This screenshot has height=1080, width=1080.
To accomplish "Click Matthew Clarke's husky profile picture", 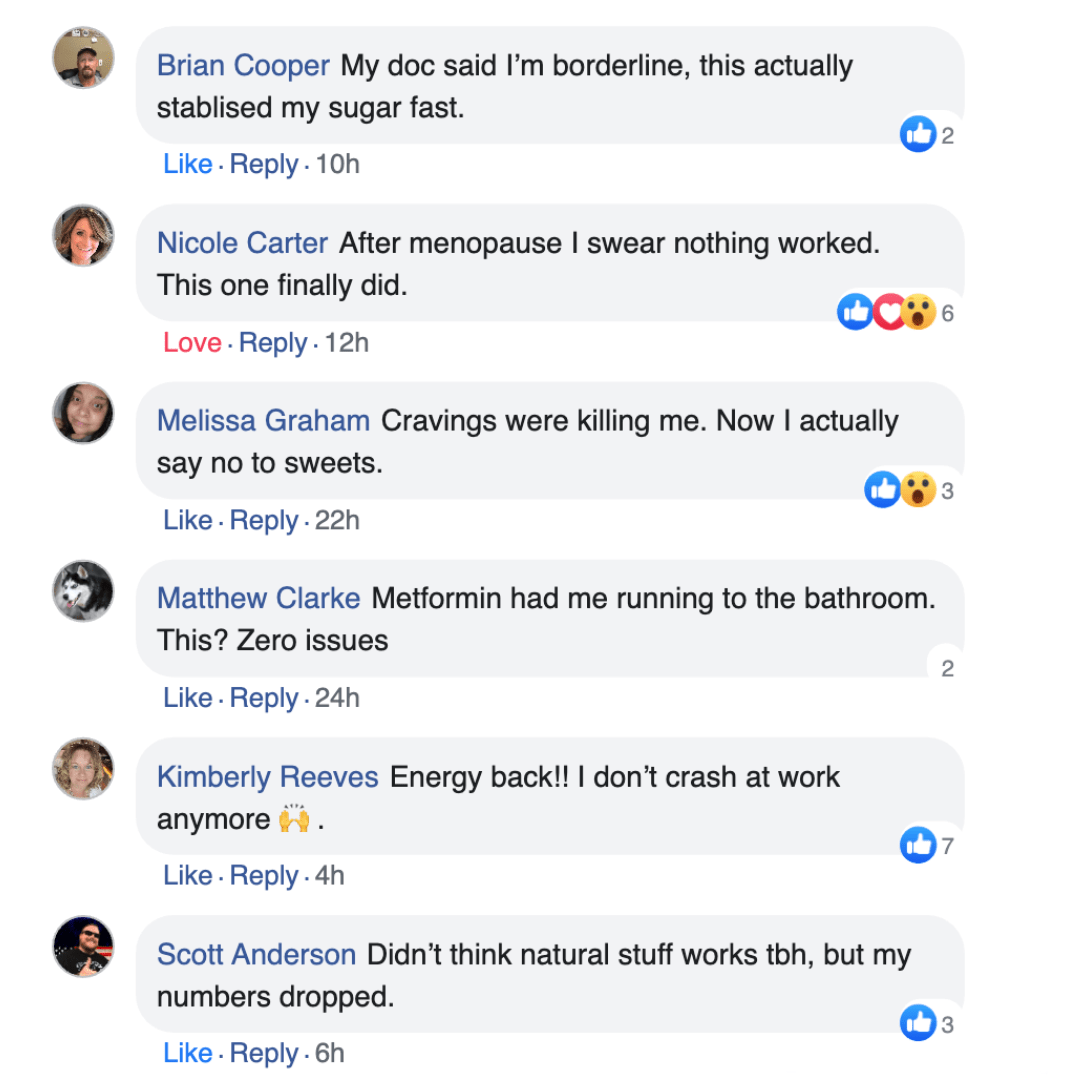I will click(83, 591).
